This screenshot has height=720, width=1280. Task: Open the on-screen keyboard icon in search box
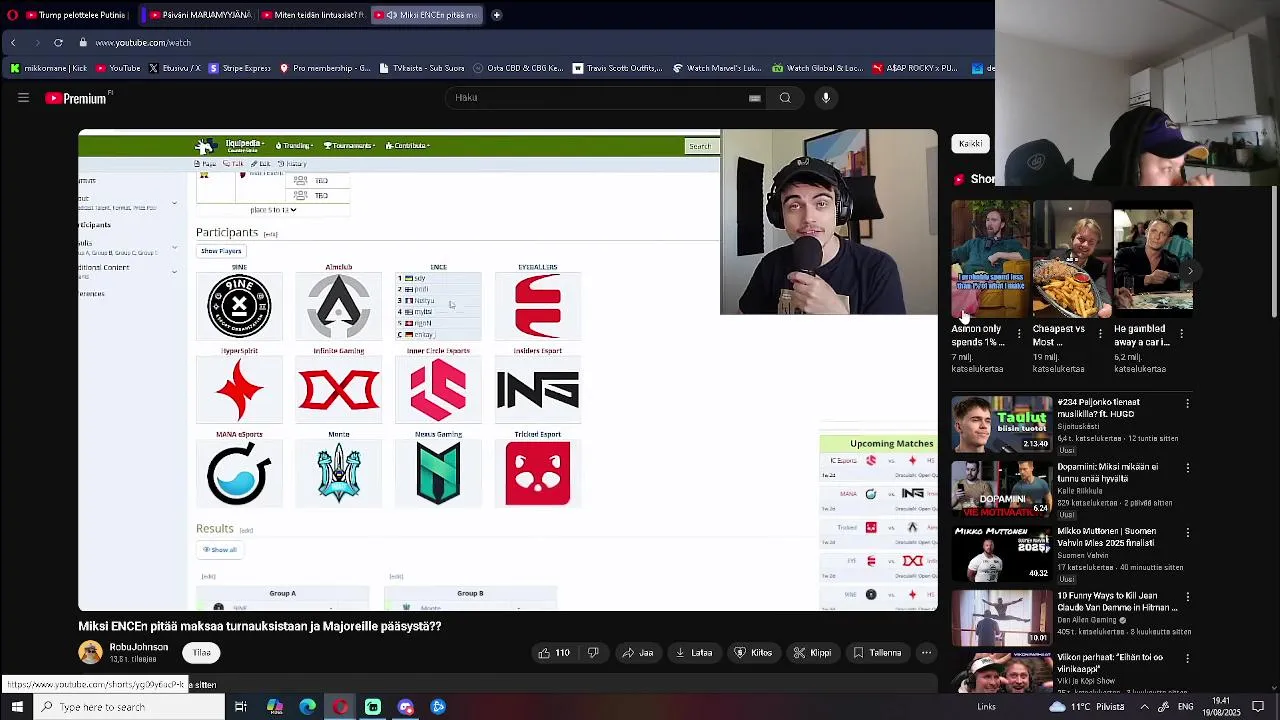[755, 98]
